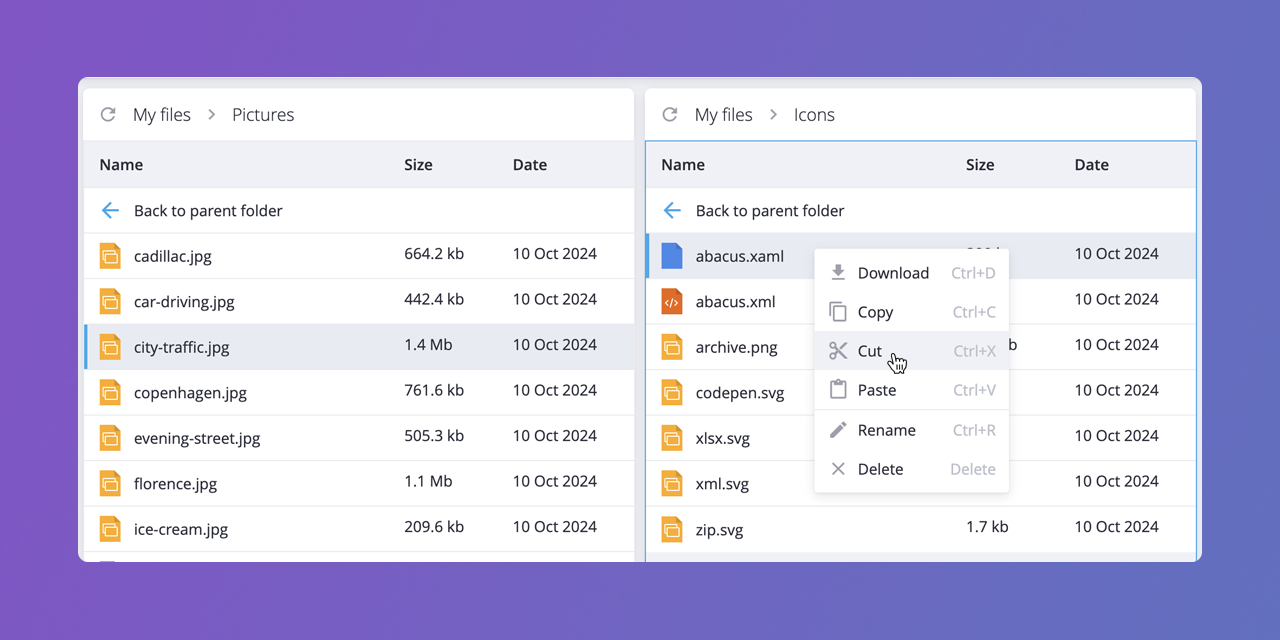Click image icon of codepen.svg

[672, 392]
